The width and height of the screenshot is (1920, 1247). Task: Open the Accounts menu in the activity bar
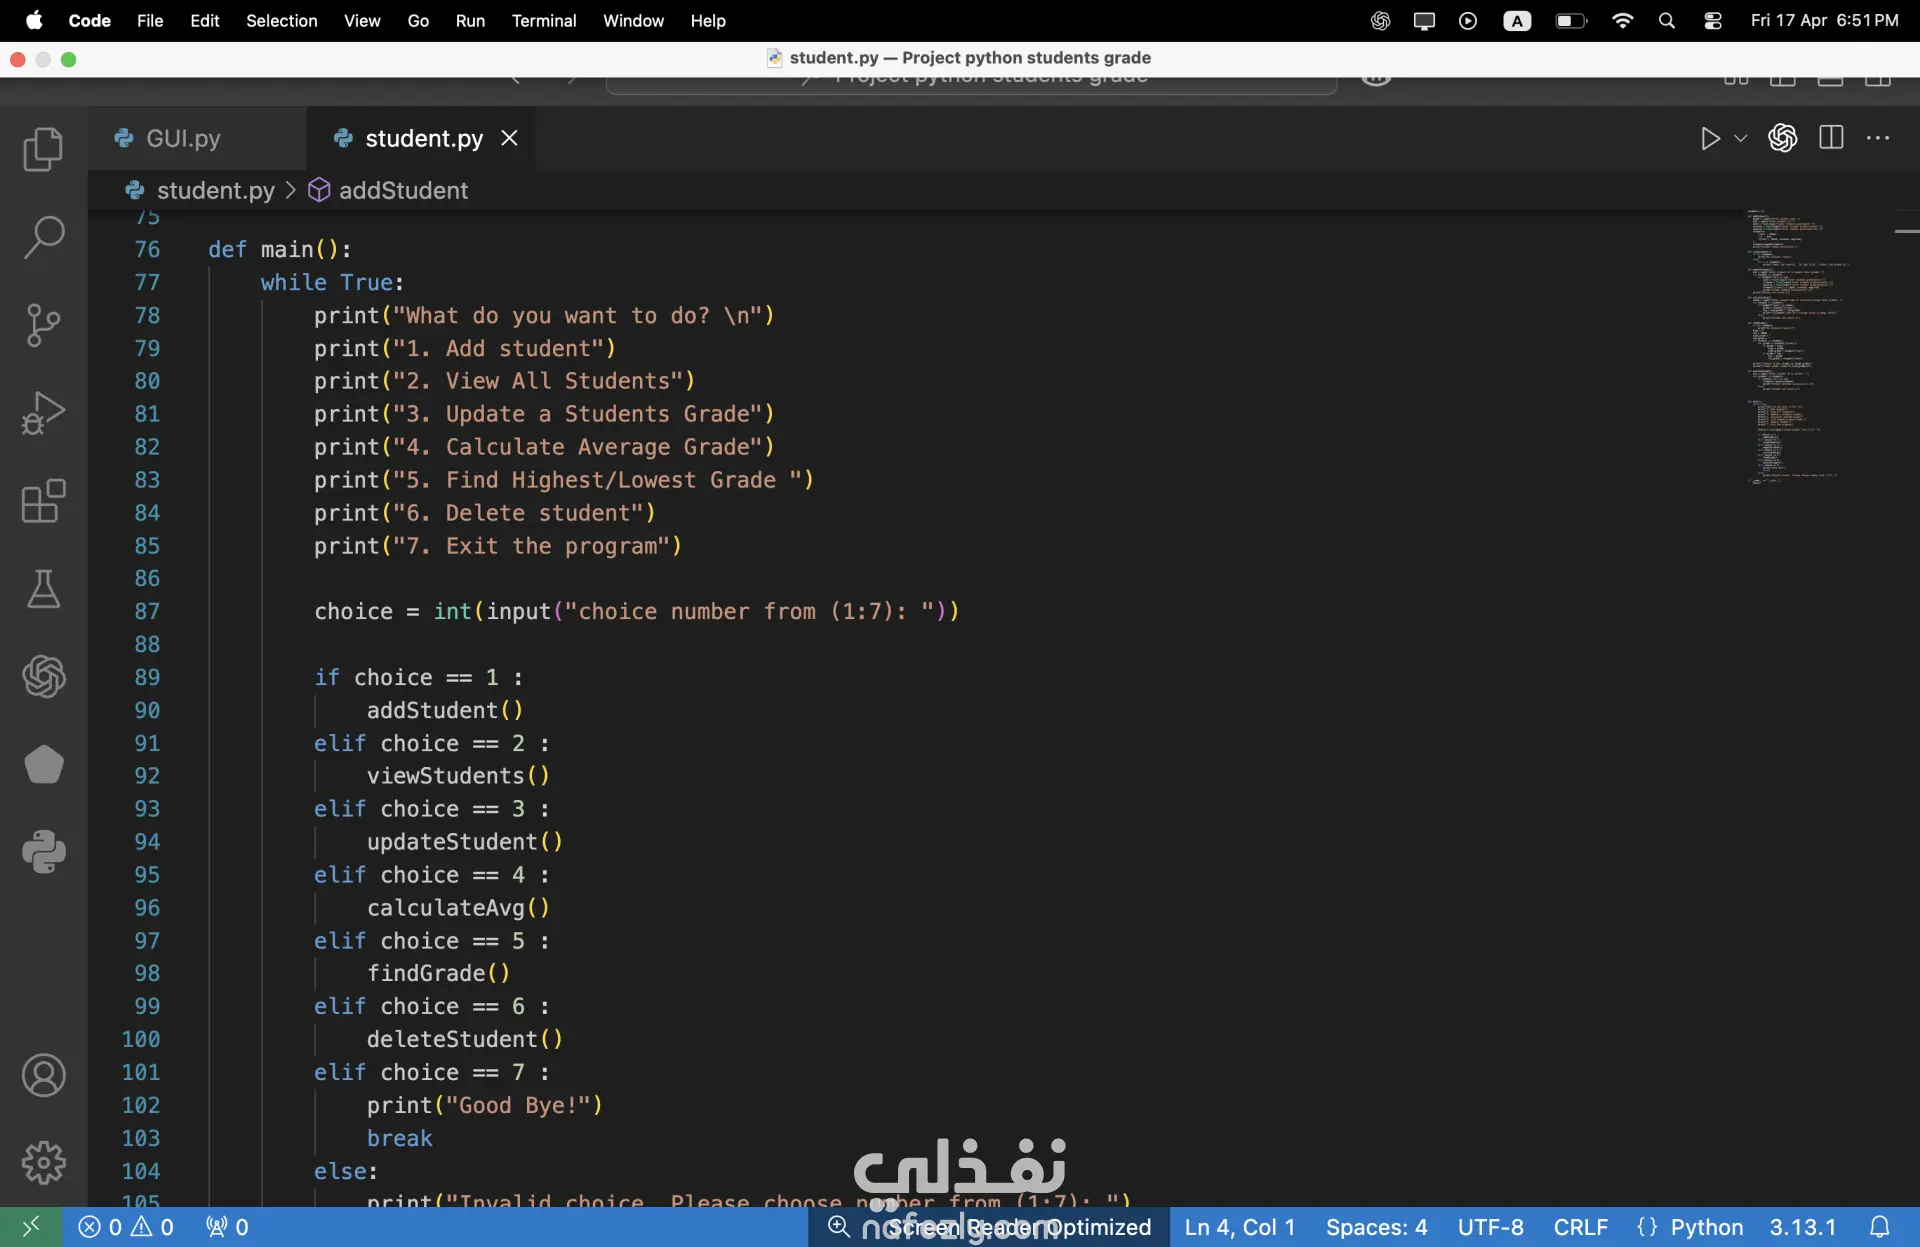43,1076
